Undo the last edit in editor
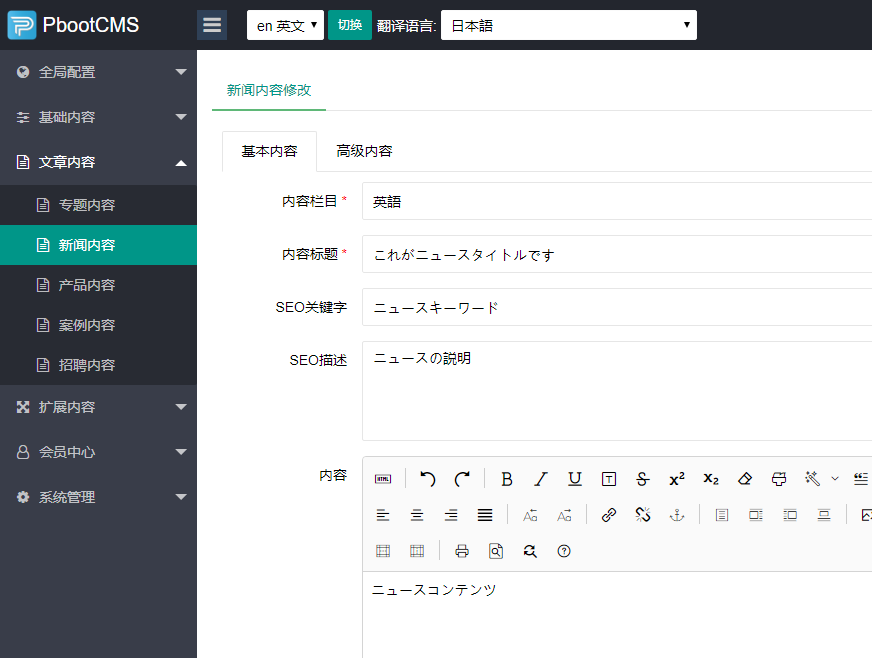Image resolution: width=872 pixels, height=658 pixels. (x=428, y=479)
